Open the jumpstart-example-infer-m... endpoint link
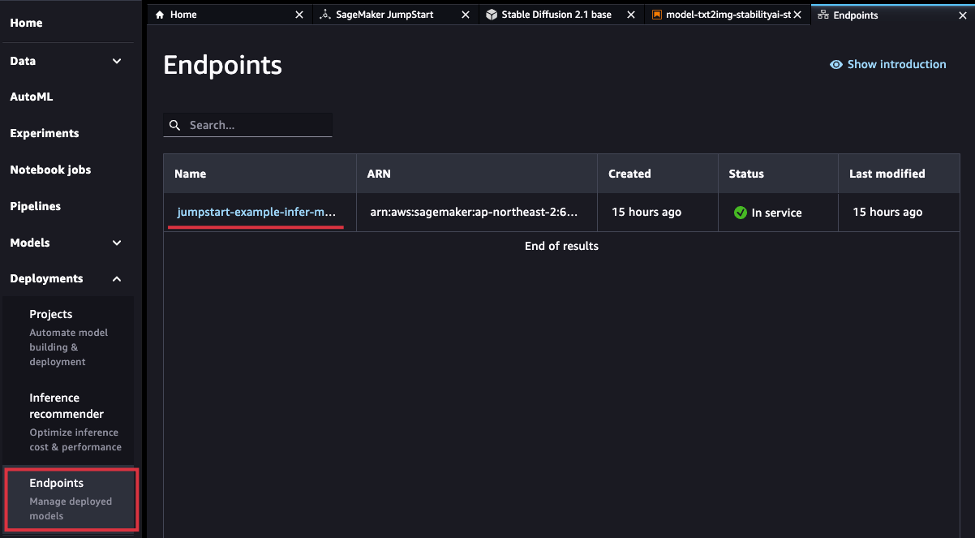The height and width of the screenshot is (539, 977). coord(256,212)
